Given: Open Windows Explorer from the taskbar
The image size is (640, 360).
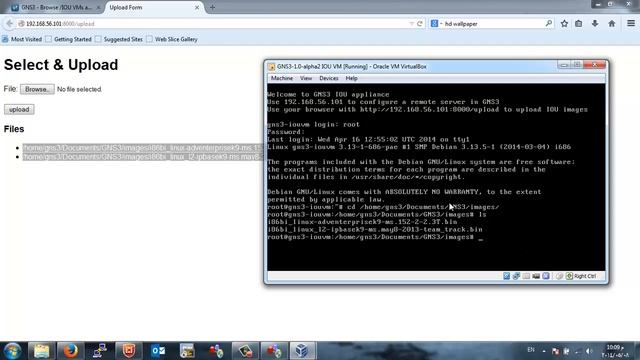Looking at the screenshot, I should click(x=41, y=351).
